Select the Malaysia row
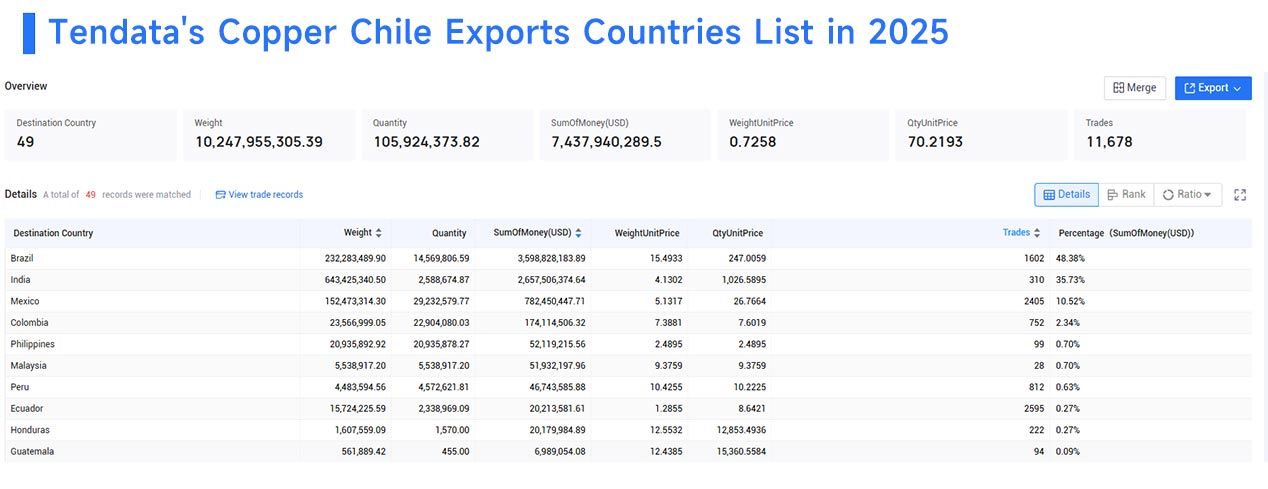 coord(628,366)
